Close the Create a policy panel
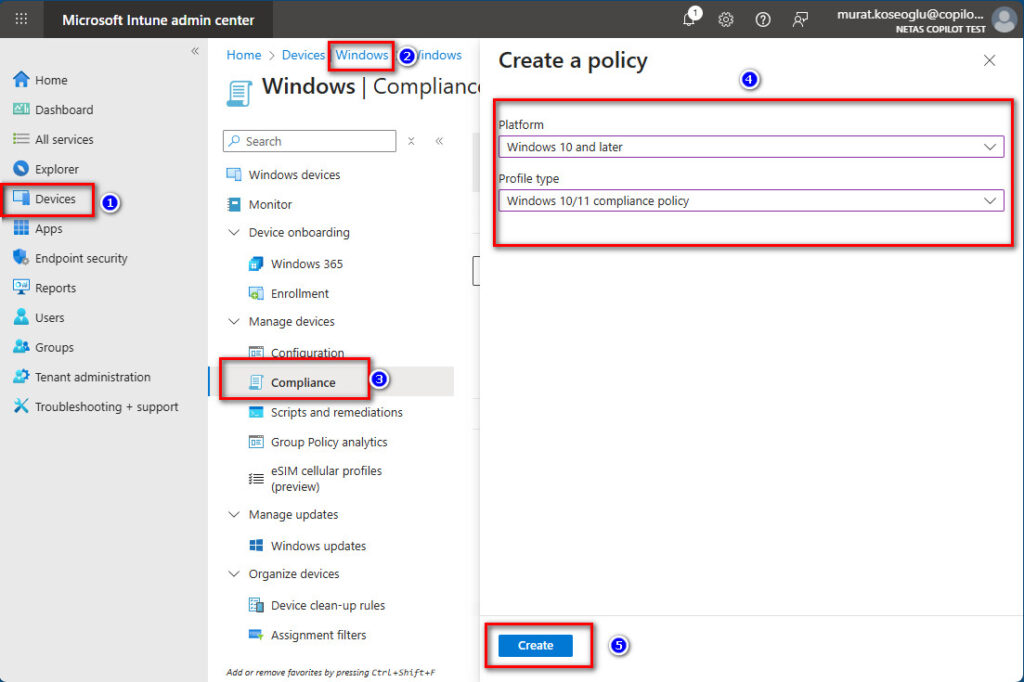1024x682 pixels. (989, 61)
